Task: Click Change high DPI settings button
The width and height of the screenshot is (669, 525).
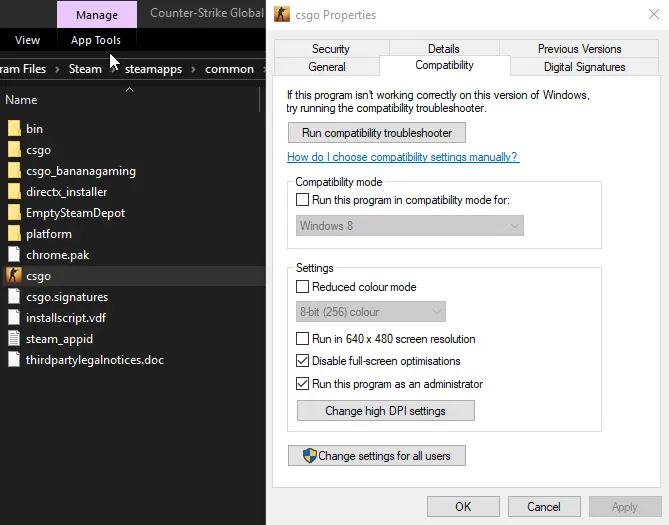Action: click(x=386, y=411)
